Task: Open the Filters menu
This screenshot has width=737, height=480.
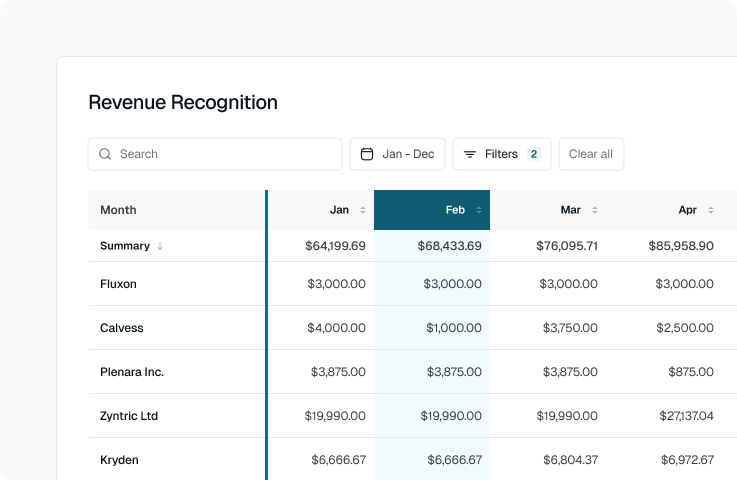Action: click(x=501, y=154)
